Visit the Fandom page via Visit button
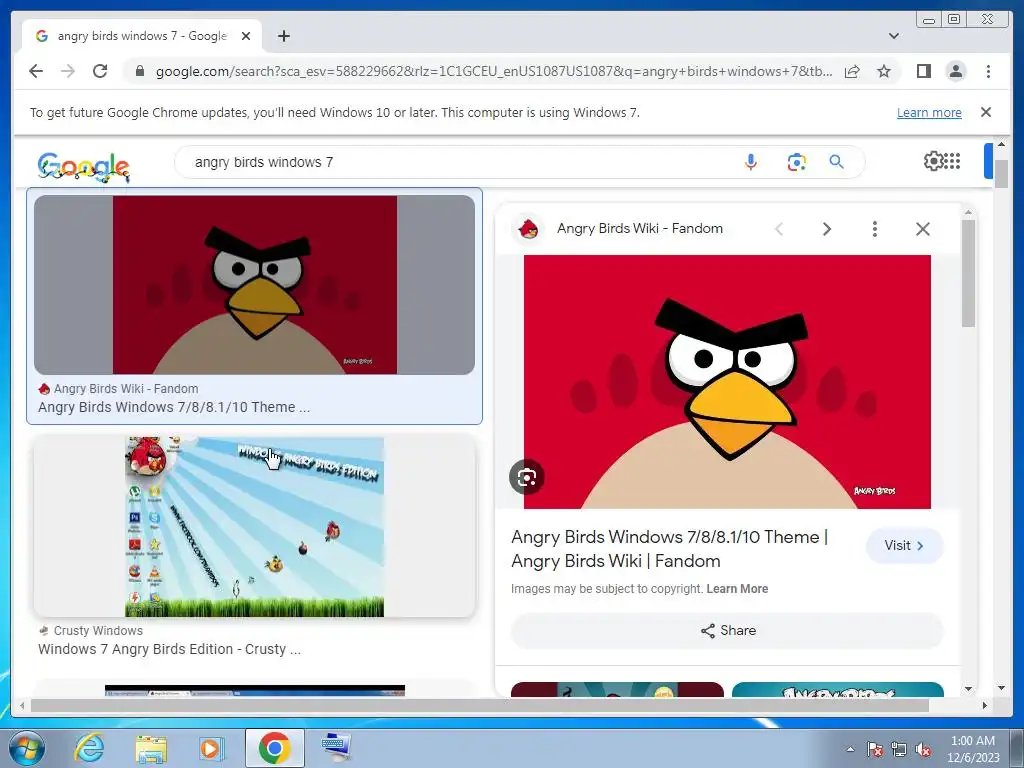 click(904, 546)
